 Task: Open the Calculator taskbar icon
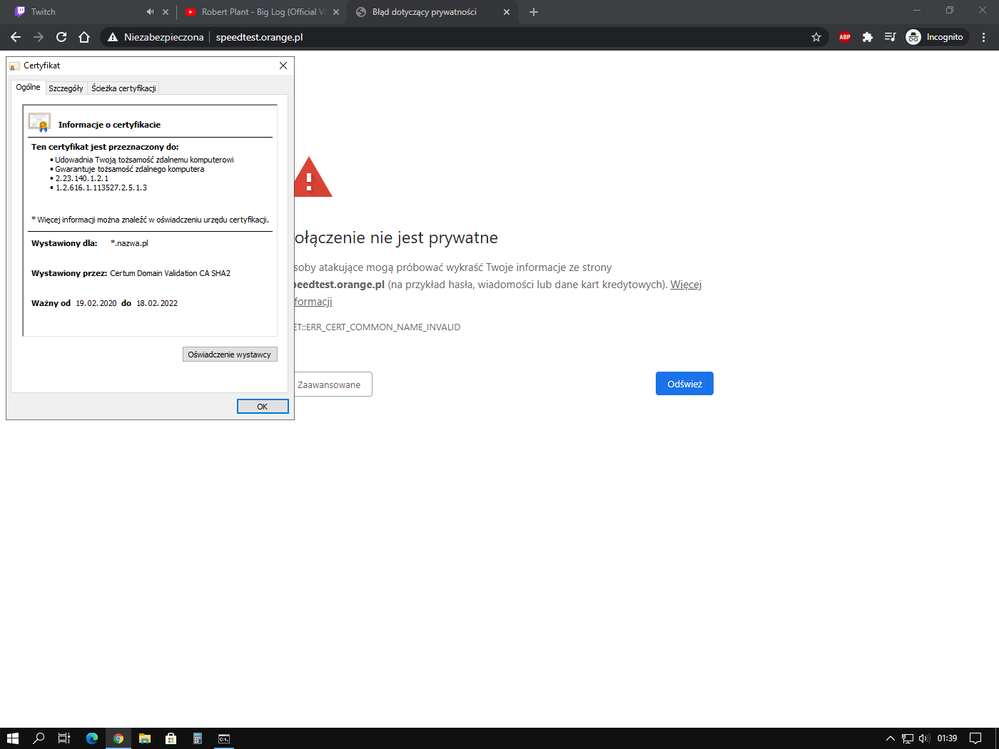point(198,738)
